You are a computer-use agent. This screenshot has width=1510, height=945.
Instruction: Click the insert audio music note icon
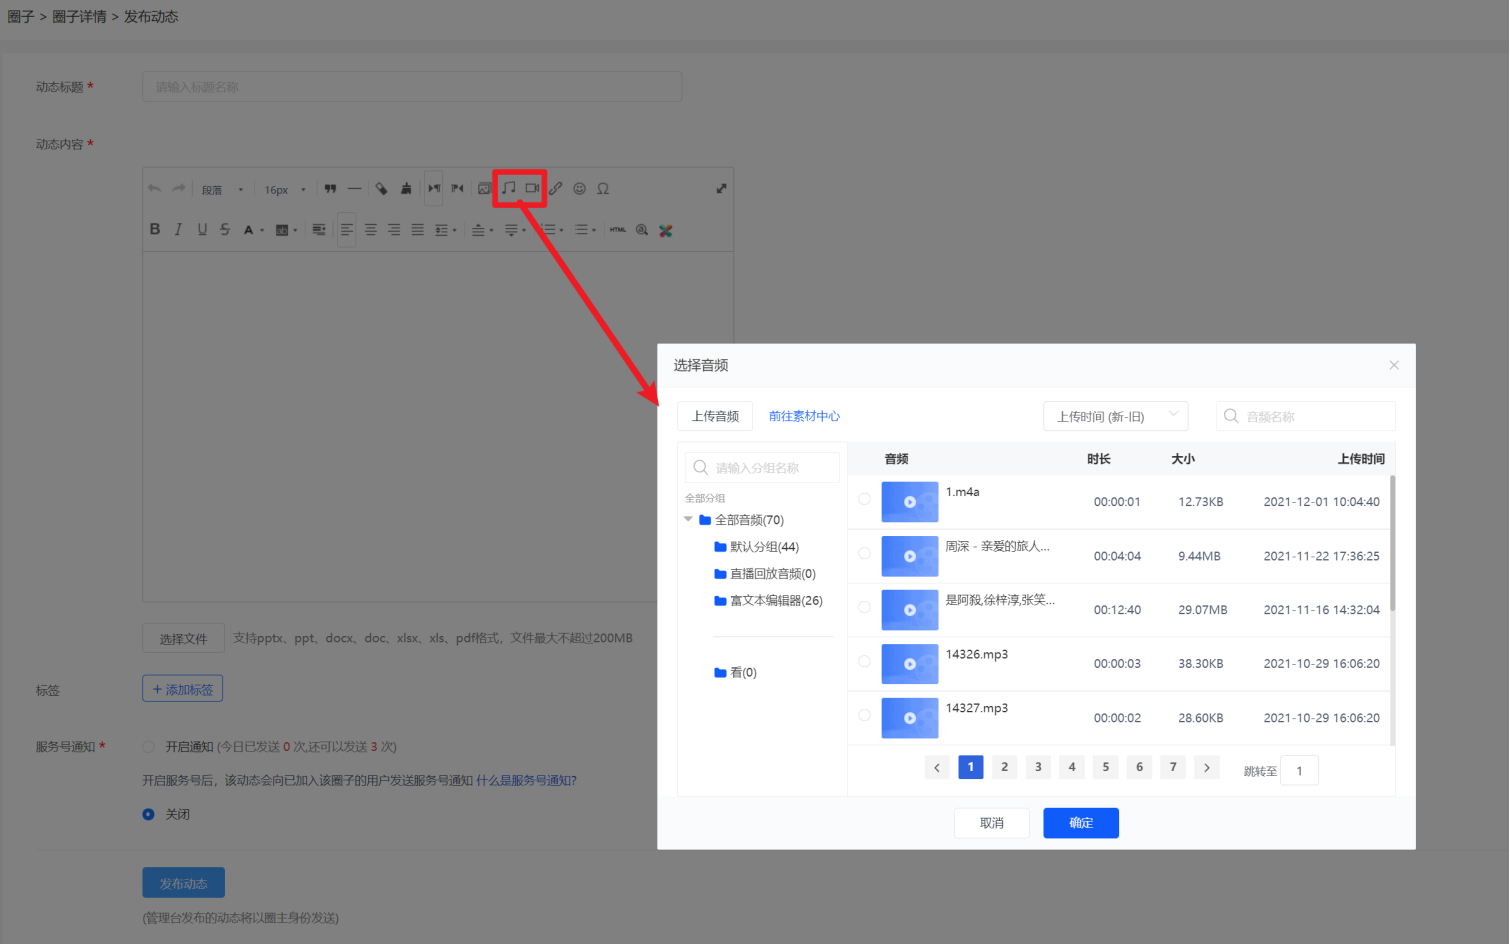click(x=508, y=188)
